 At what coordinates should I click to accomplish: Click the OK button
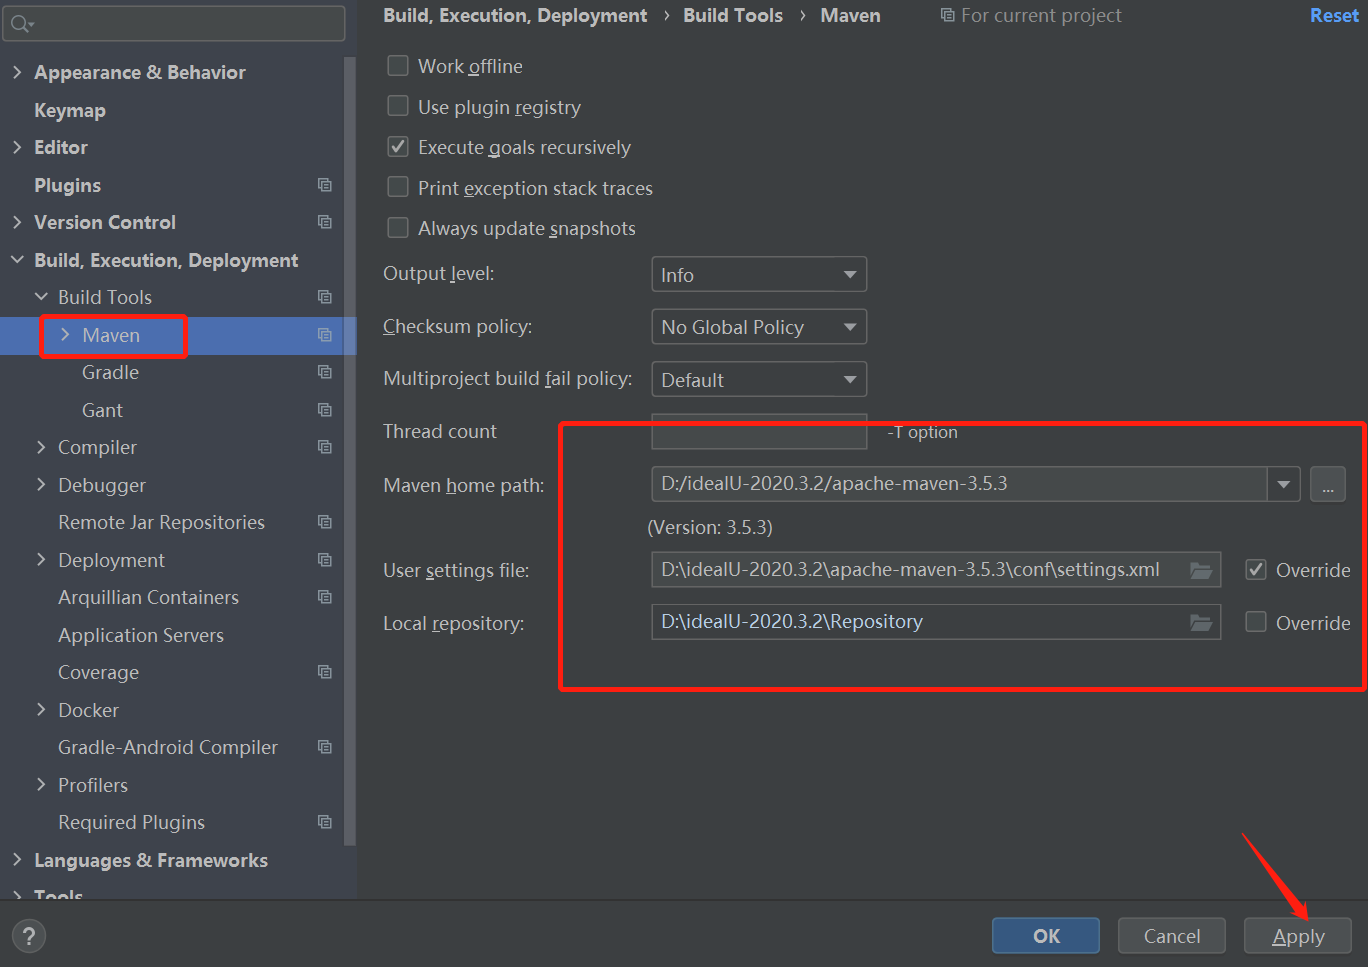[x=1046, y=936]
